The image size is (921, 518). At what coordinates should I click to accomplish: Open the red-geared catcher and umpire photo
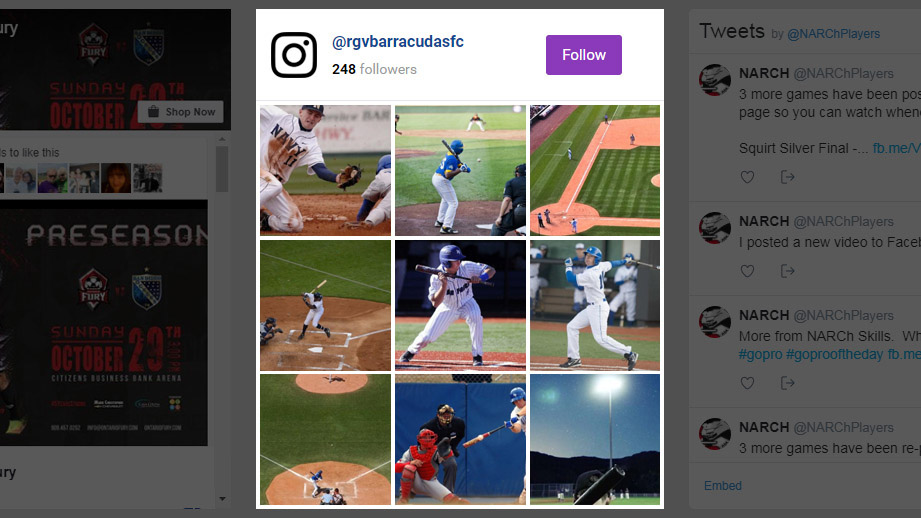pyautogui.click(x=460, y=439)
